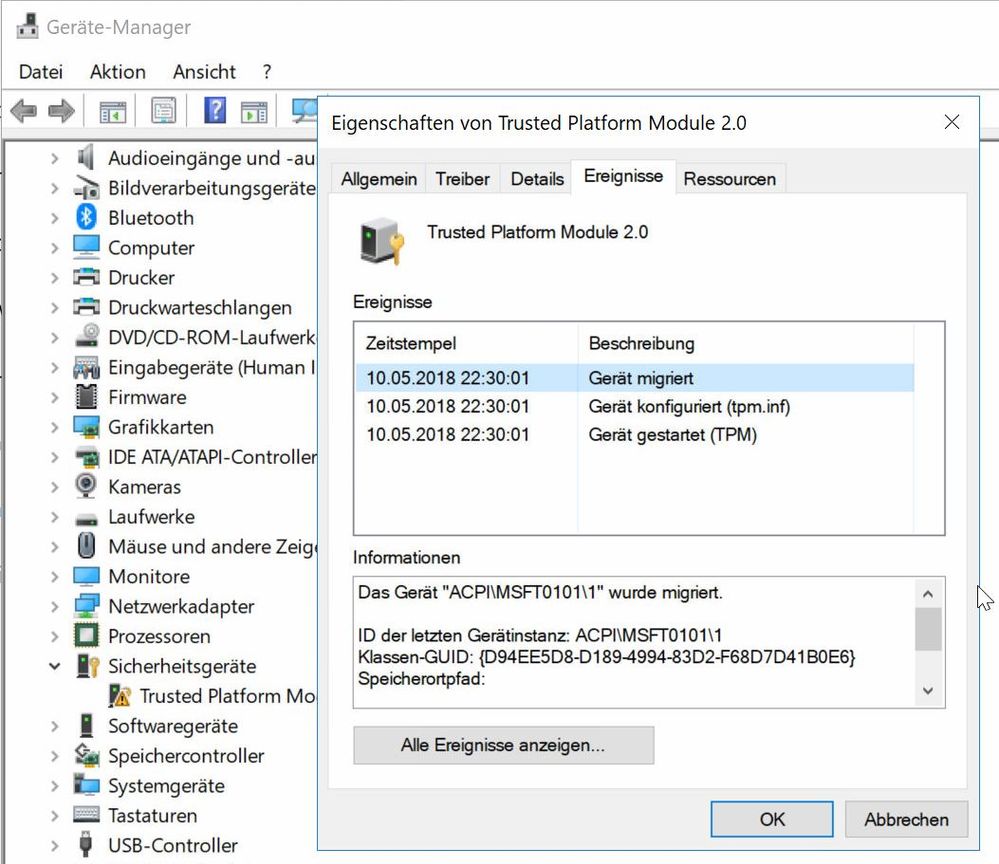Image resolution: width=999 pixels, height=864 pixels.
Task: Click the back arrow toolbar icon
Action: tap(24, 110)
